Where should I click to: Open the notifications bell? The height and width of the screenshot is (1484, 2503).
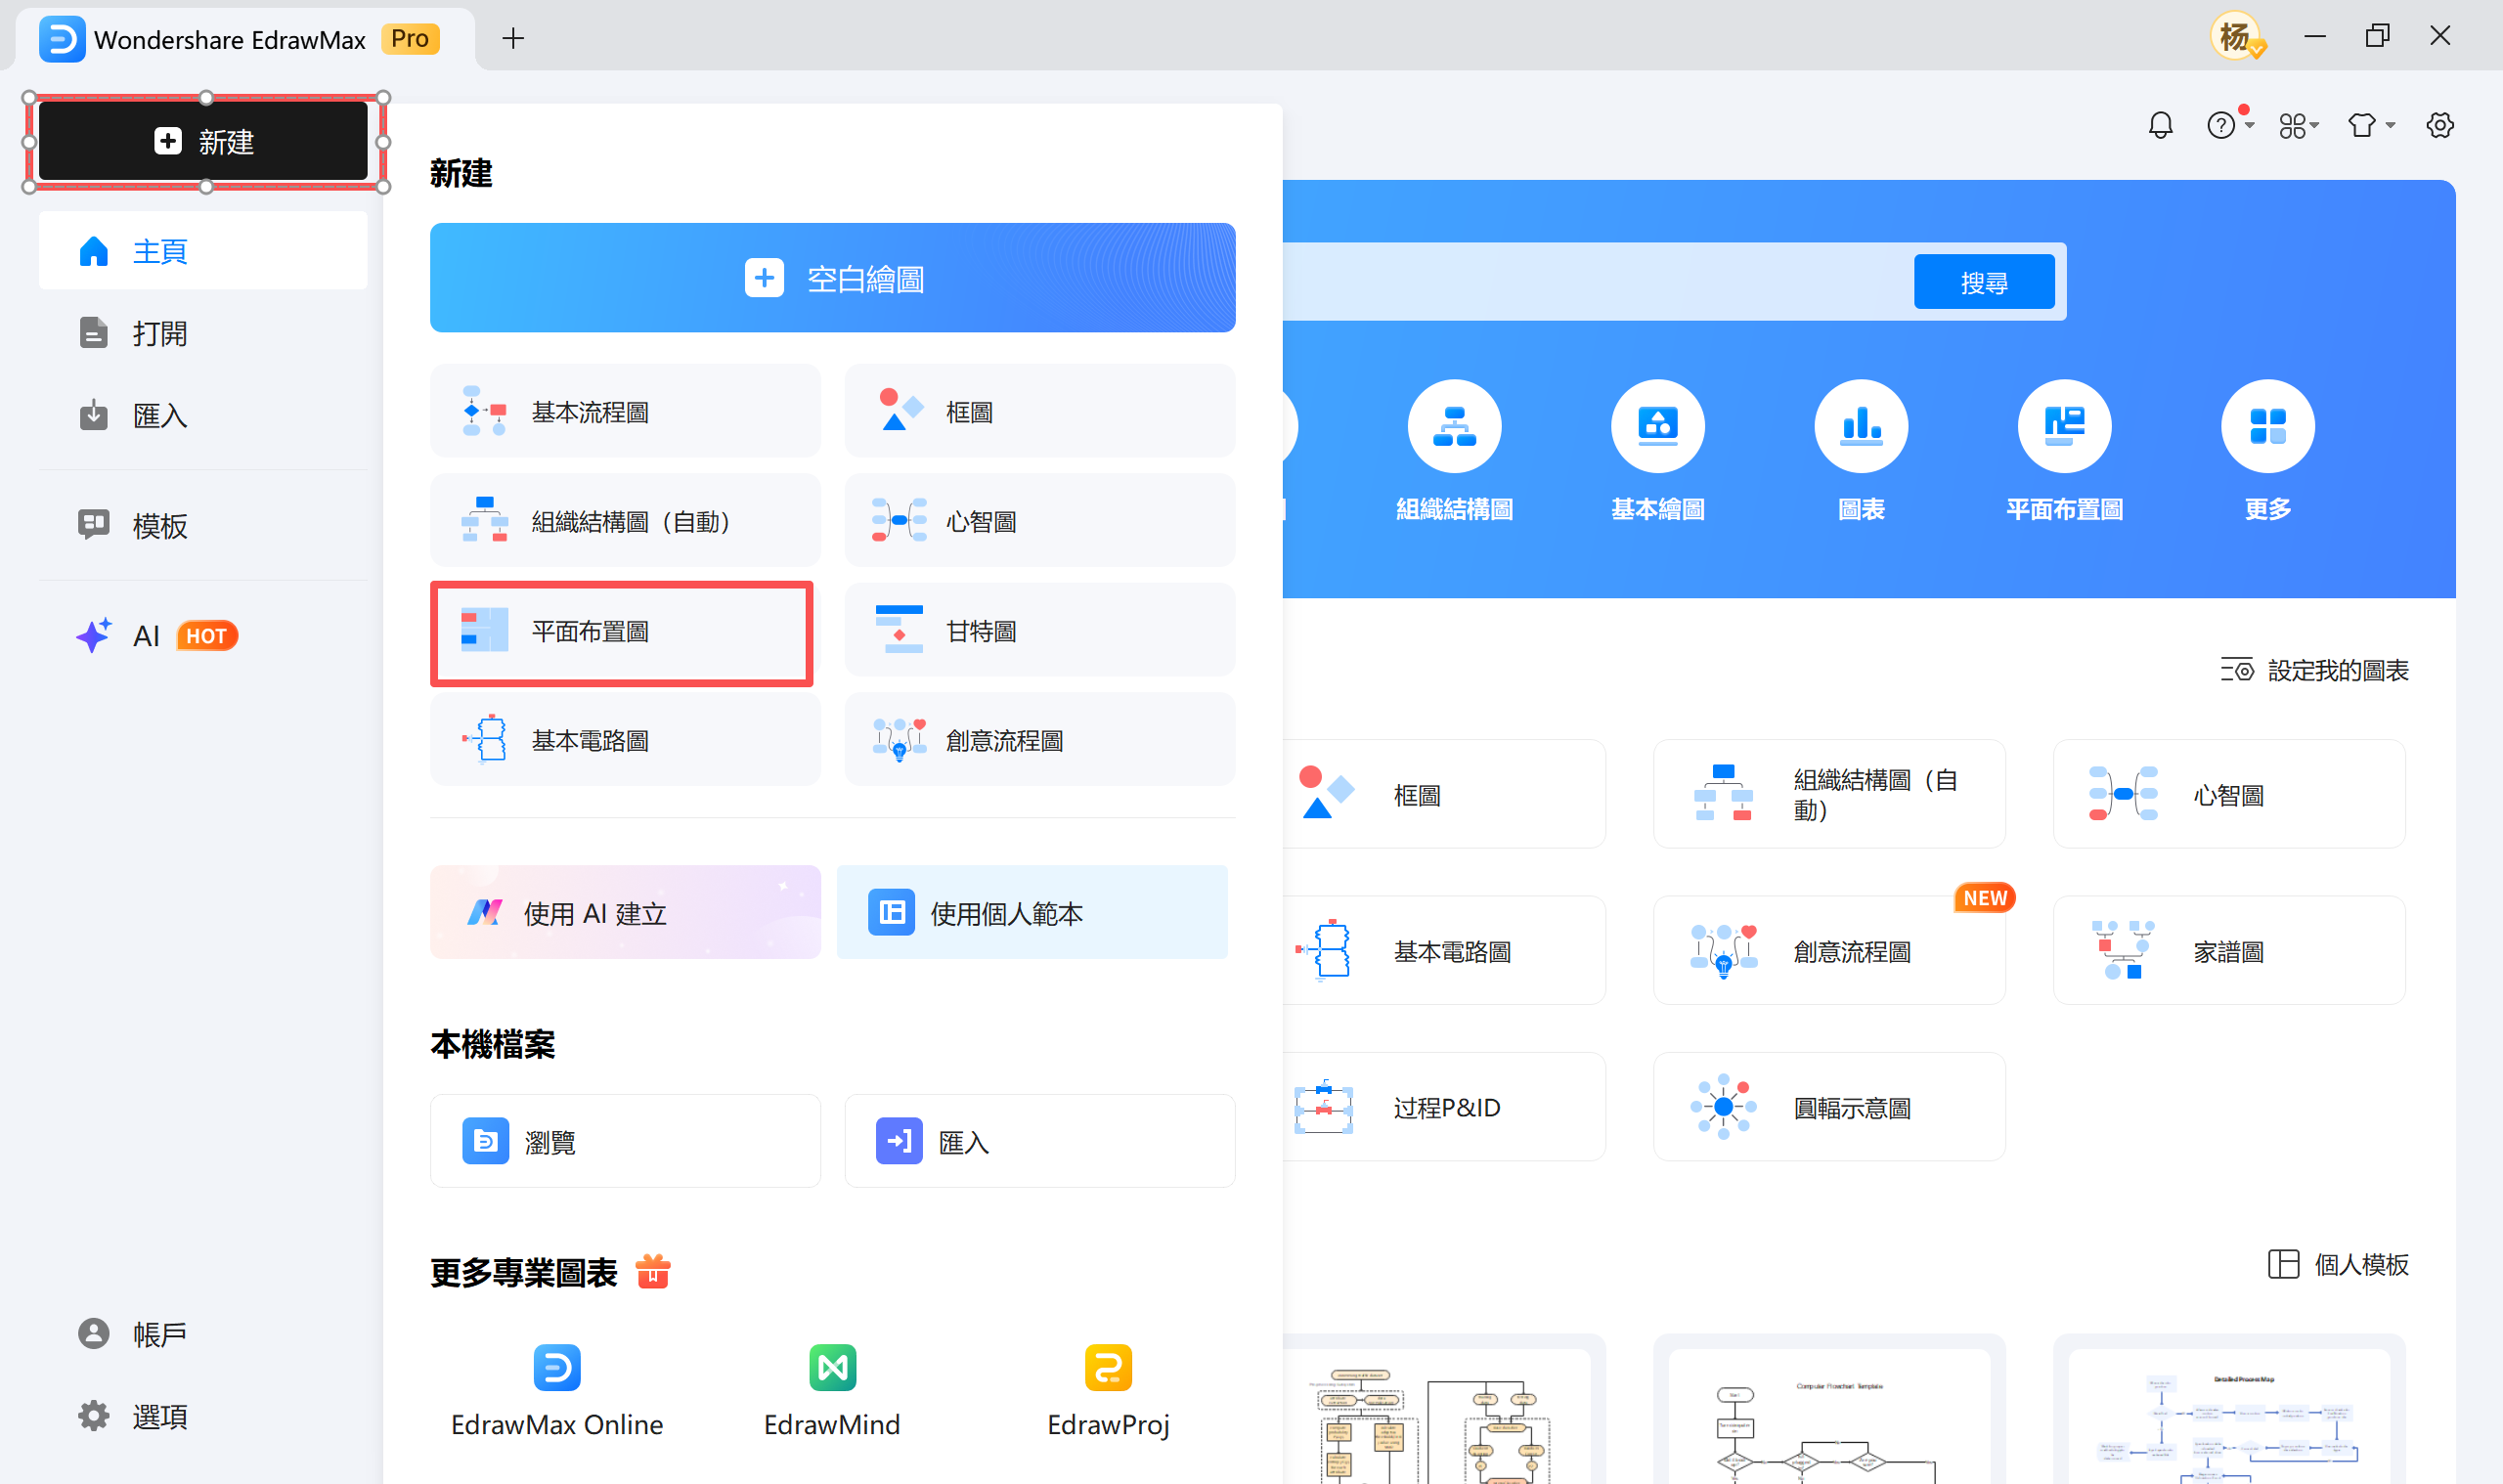click(2160, 124)
